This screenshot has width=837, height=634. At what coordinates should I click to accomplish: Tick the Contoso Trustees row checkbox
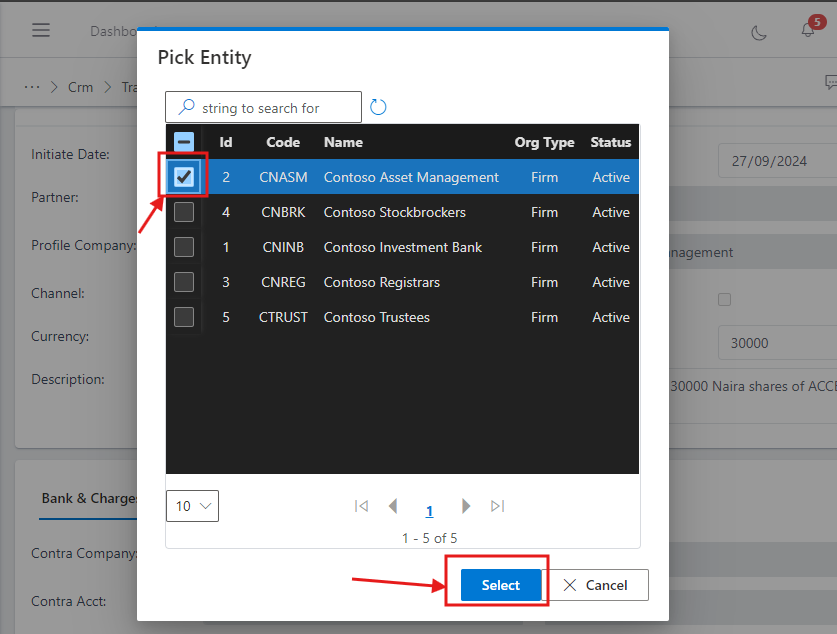(x=184, y=317)
